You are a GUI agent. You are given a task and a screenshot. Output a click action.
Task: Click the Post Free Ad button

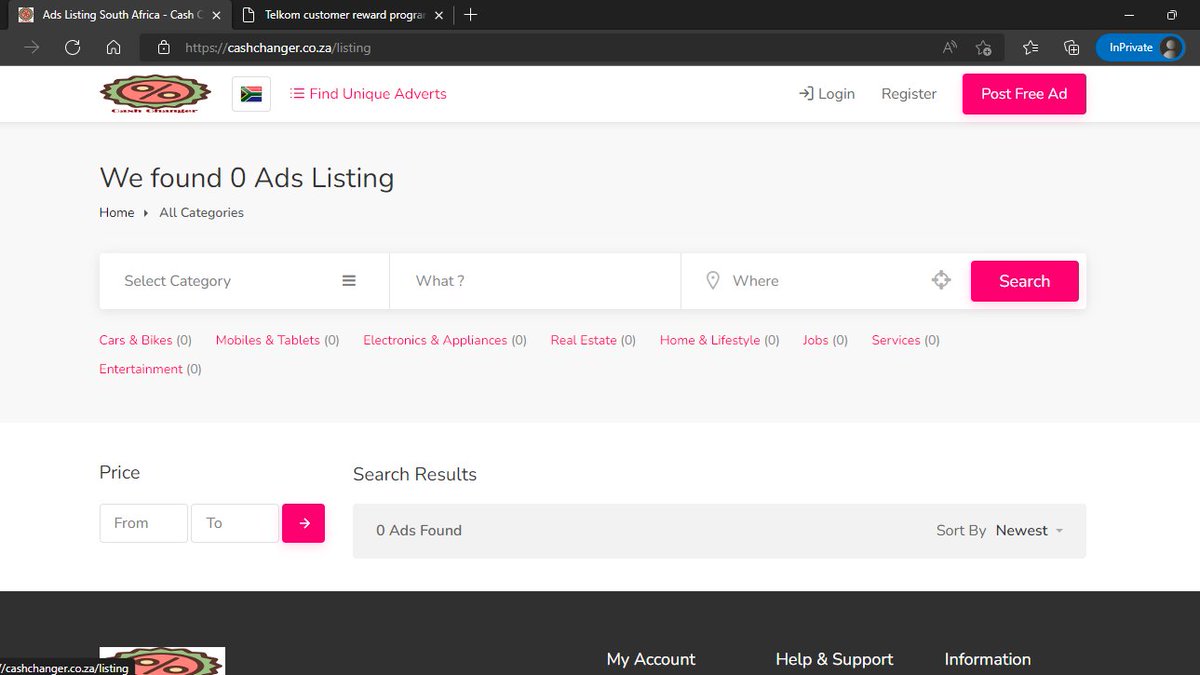click(x=1024, y=94)
